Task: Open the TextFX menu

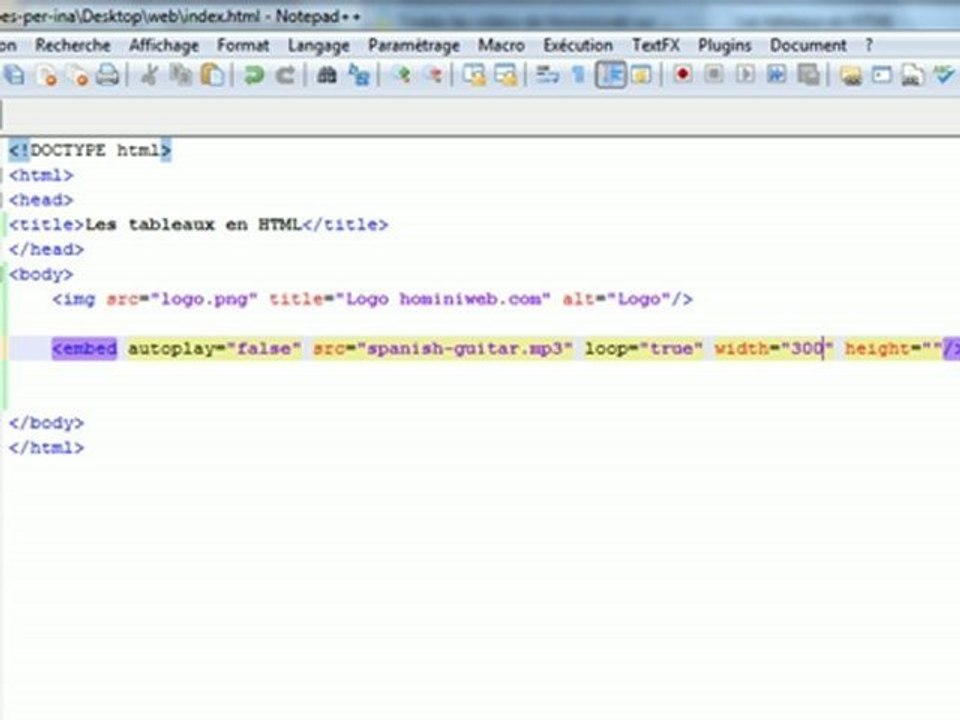Action: coord(656,45)
